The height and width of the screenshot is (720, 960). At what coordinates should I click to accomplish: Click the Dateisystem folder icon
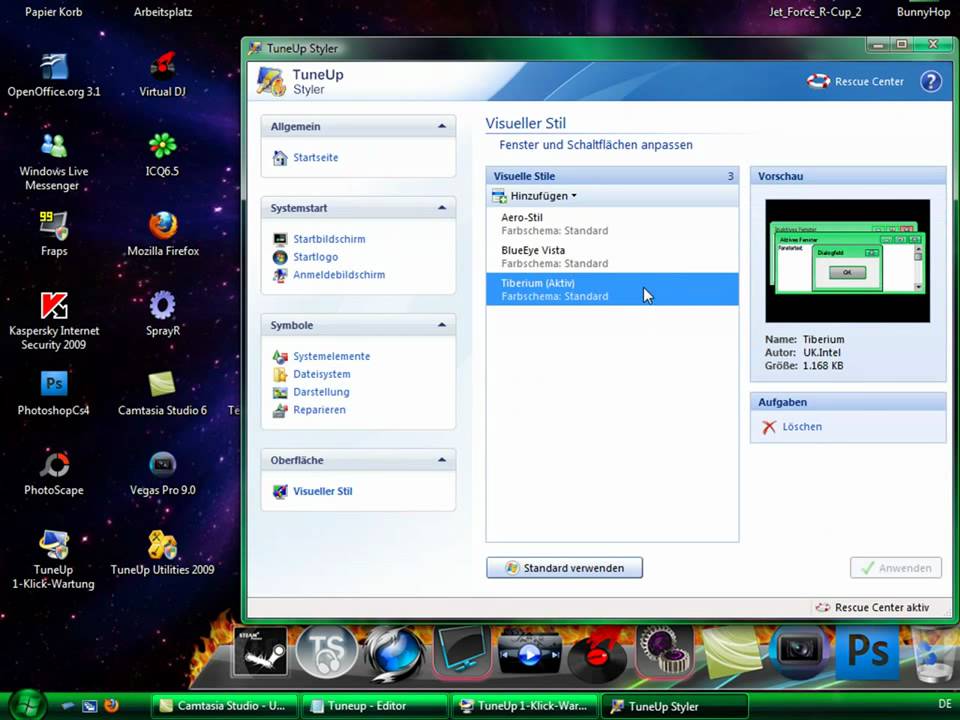280,374
